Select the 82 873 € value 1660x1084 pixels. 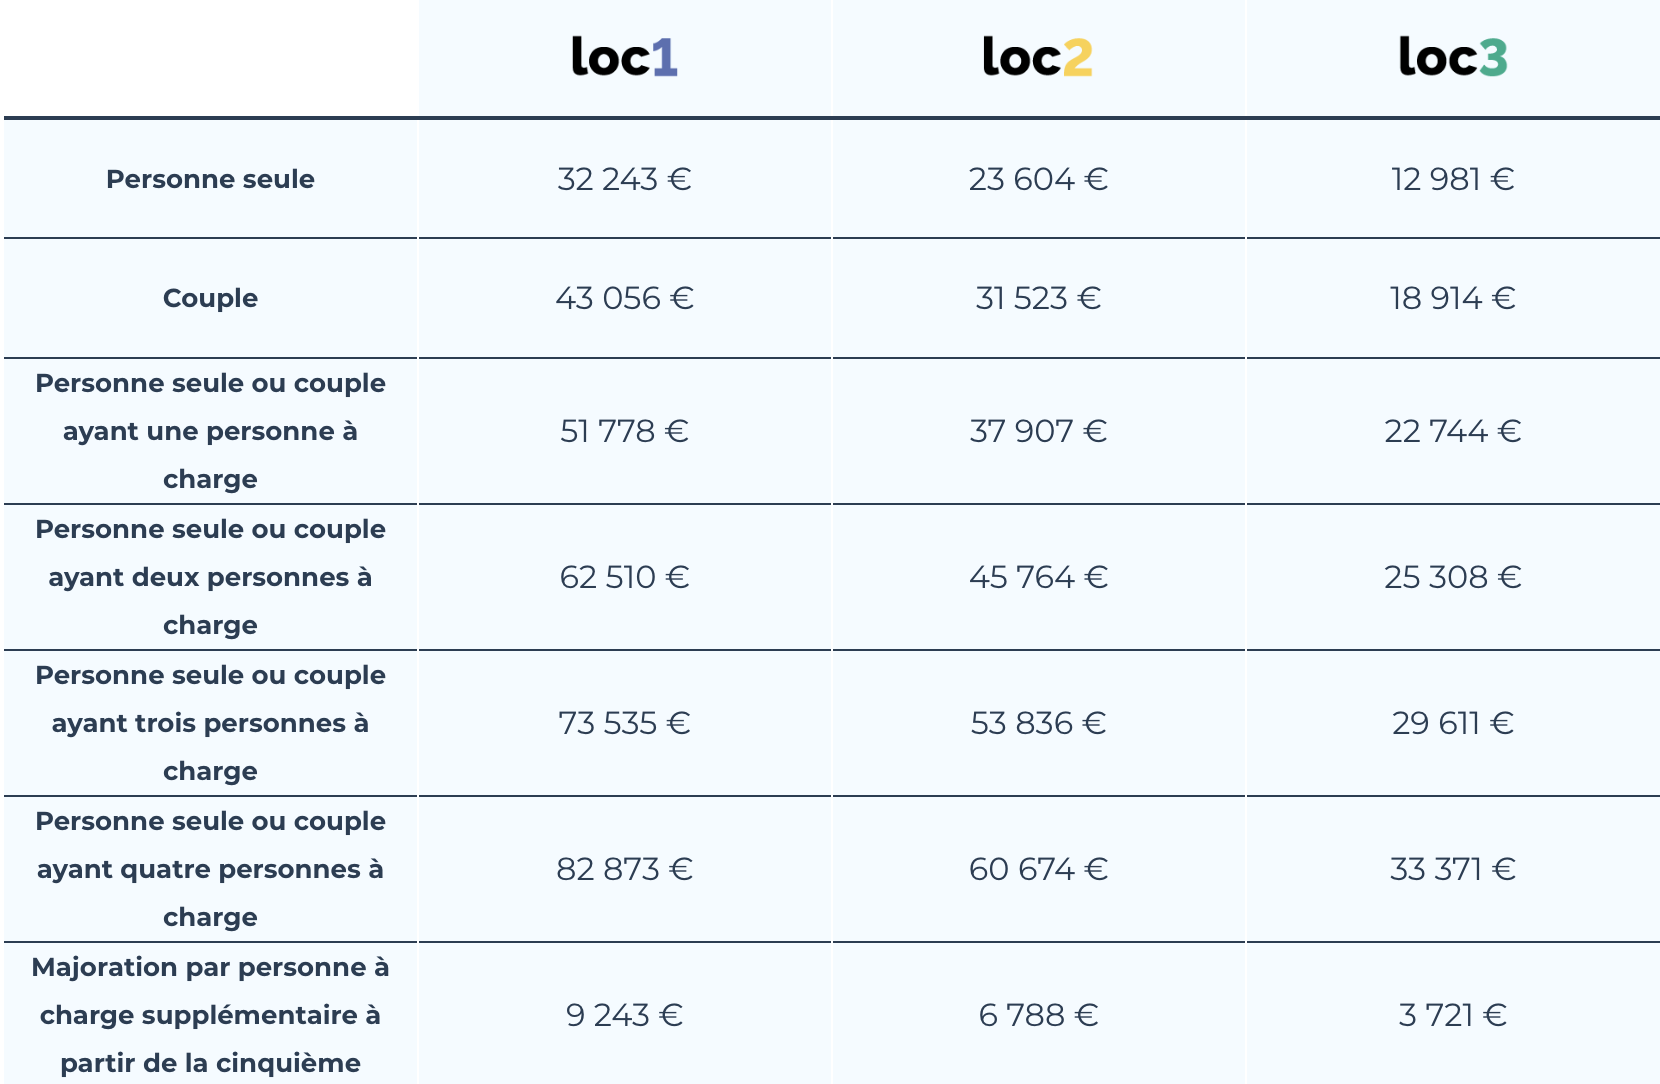624,869
